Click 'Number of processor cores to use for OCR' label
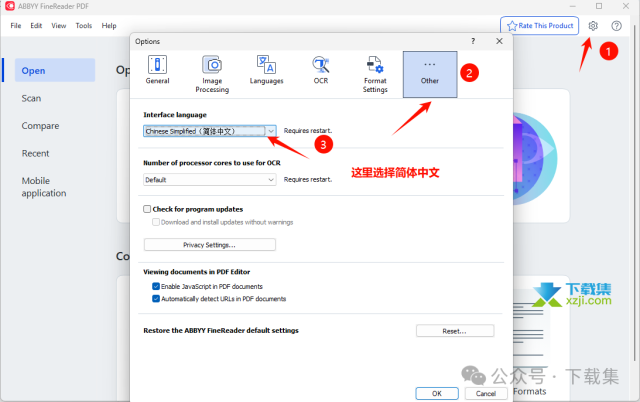 point(212,163)
